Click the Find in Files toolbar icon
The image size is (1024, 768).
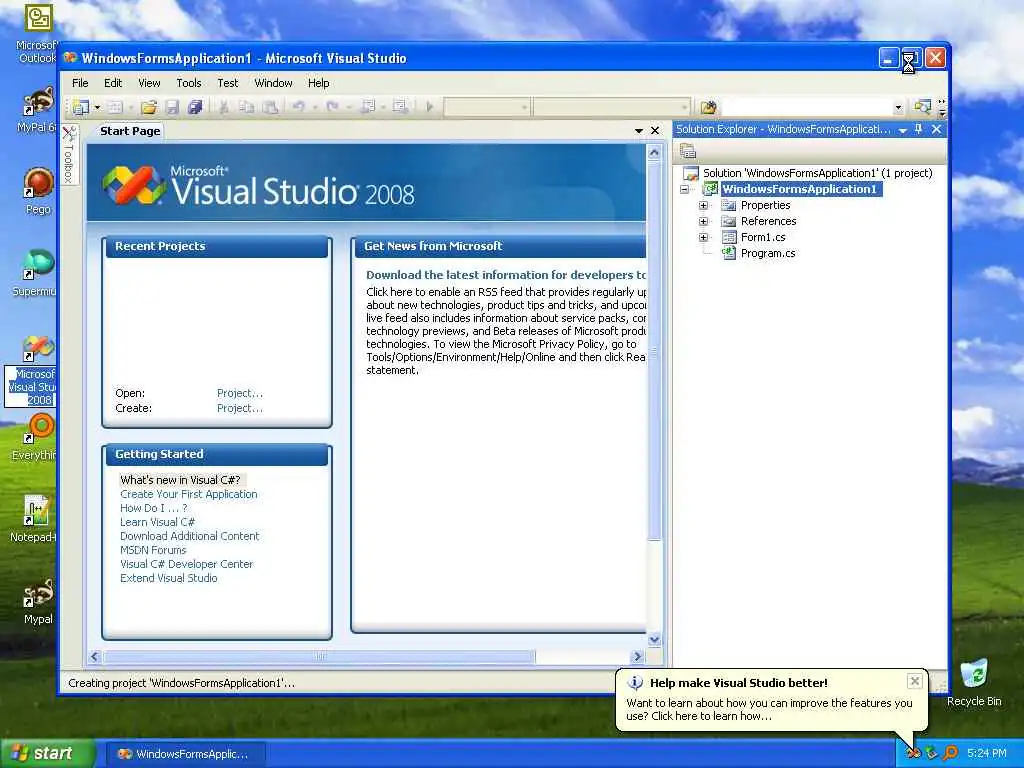709,107
